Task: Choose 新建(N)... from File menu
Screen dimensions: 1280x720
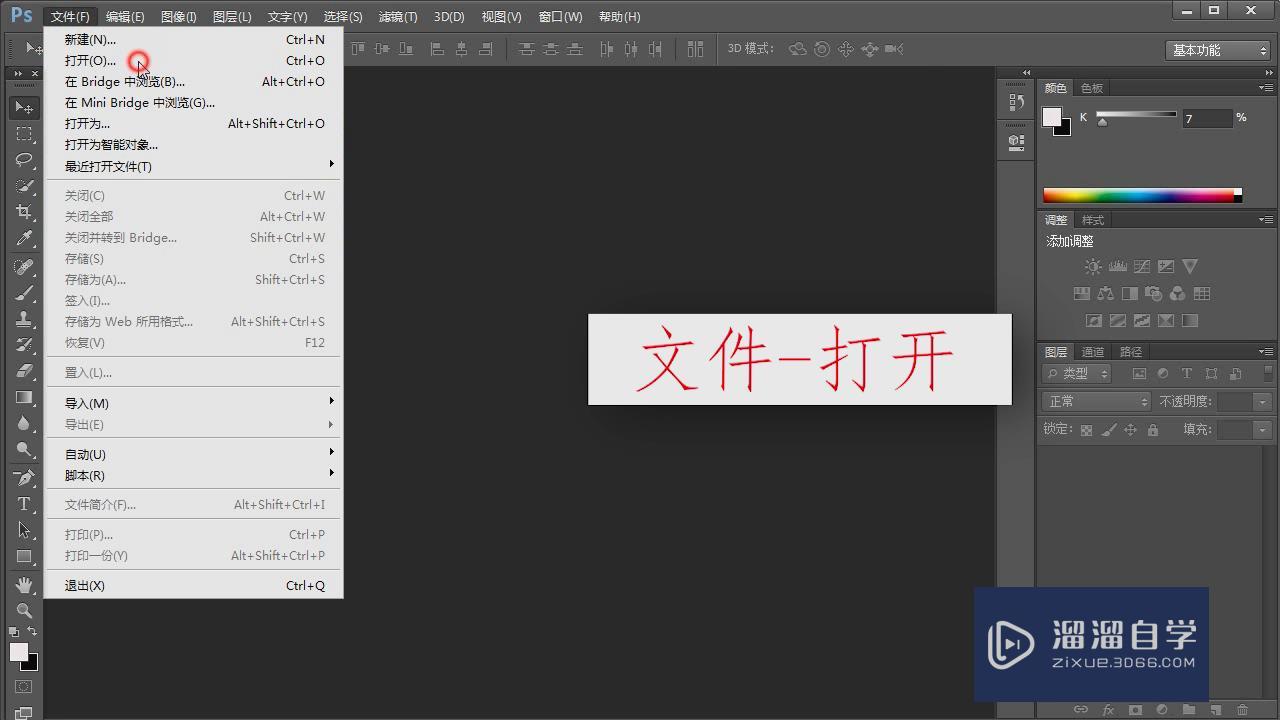Action: pyautogui.click(x=193, y=40)
